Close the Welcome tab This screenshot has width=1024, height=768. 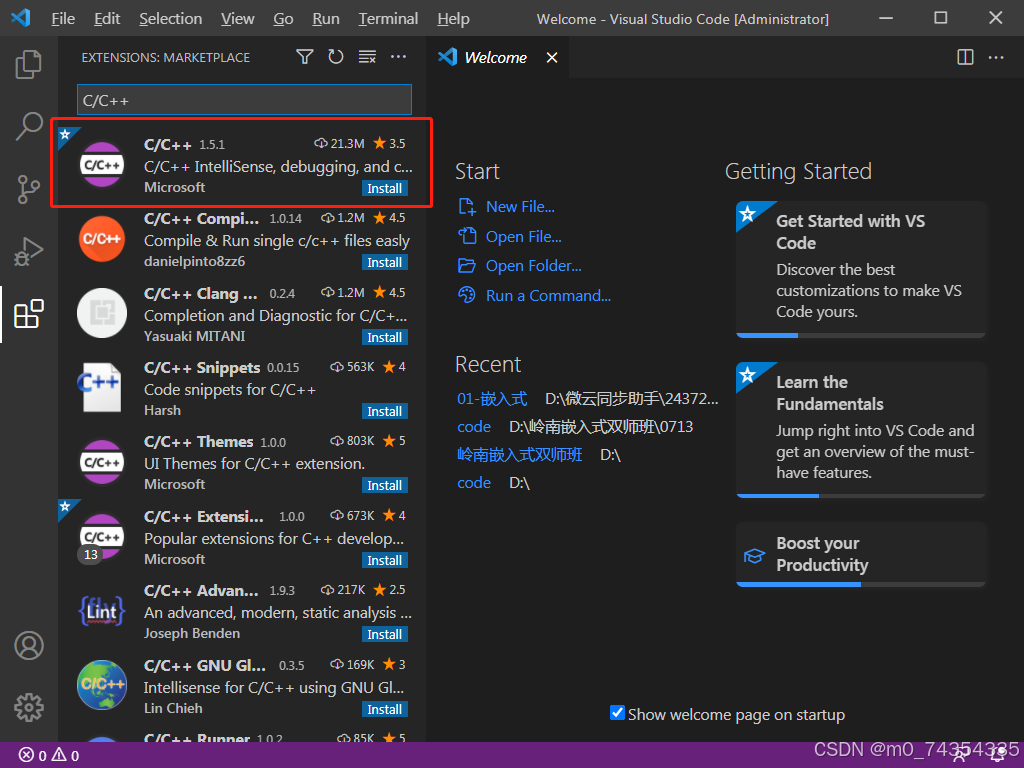(552, 57)
